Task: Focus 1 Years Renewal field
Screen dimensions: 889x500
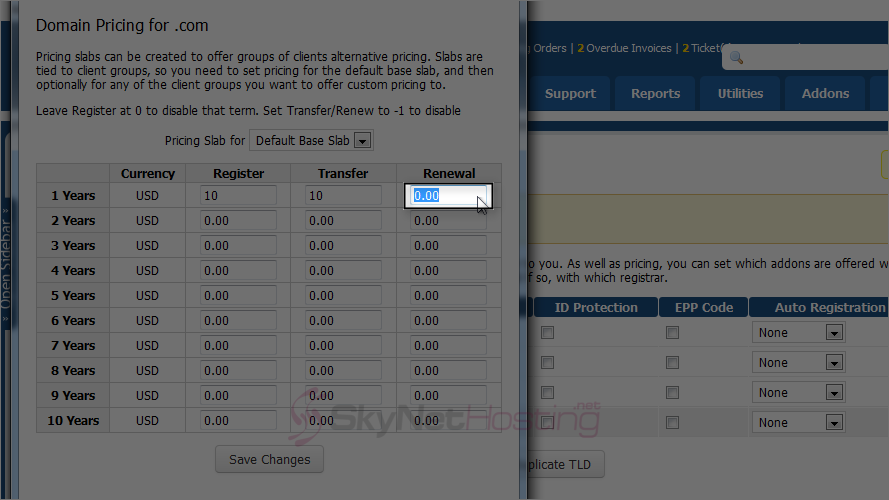Action: tap(448, 196)
